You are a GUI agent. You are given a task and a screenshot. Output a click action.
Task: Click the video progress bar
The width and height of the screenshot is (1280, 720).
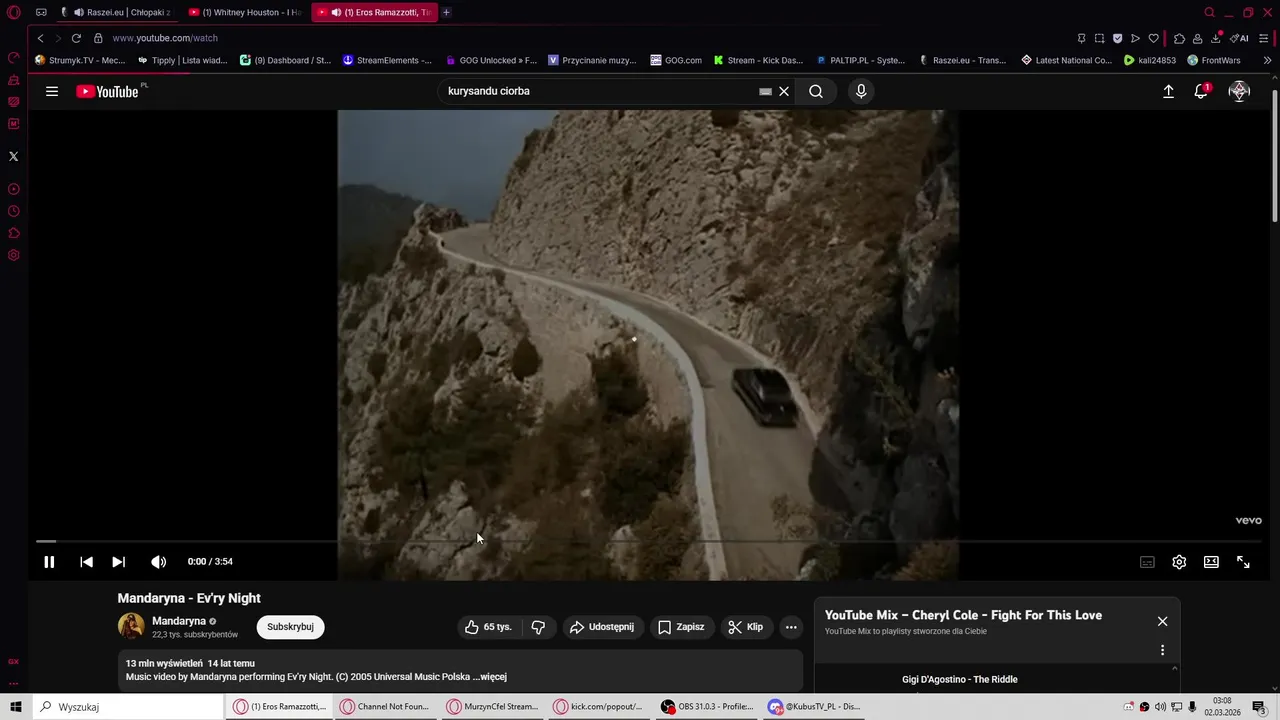click(649, 541)
